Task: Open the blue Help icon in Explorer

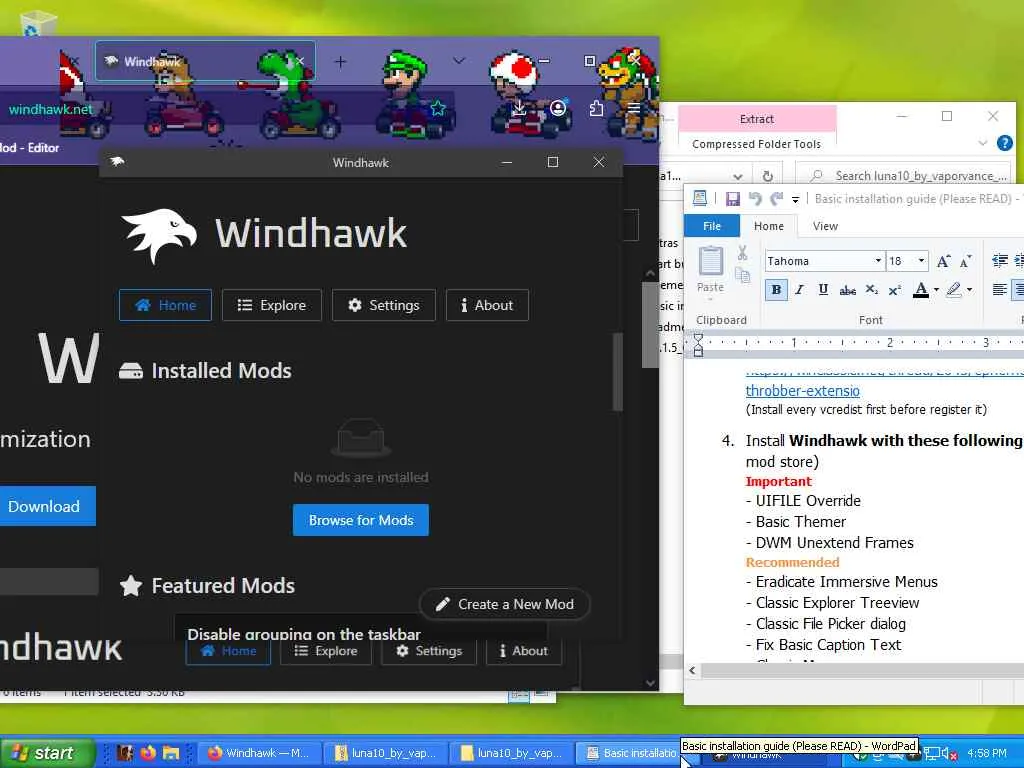Action: 1005,143
